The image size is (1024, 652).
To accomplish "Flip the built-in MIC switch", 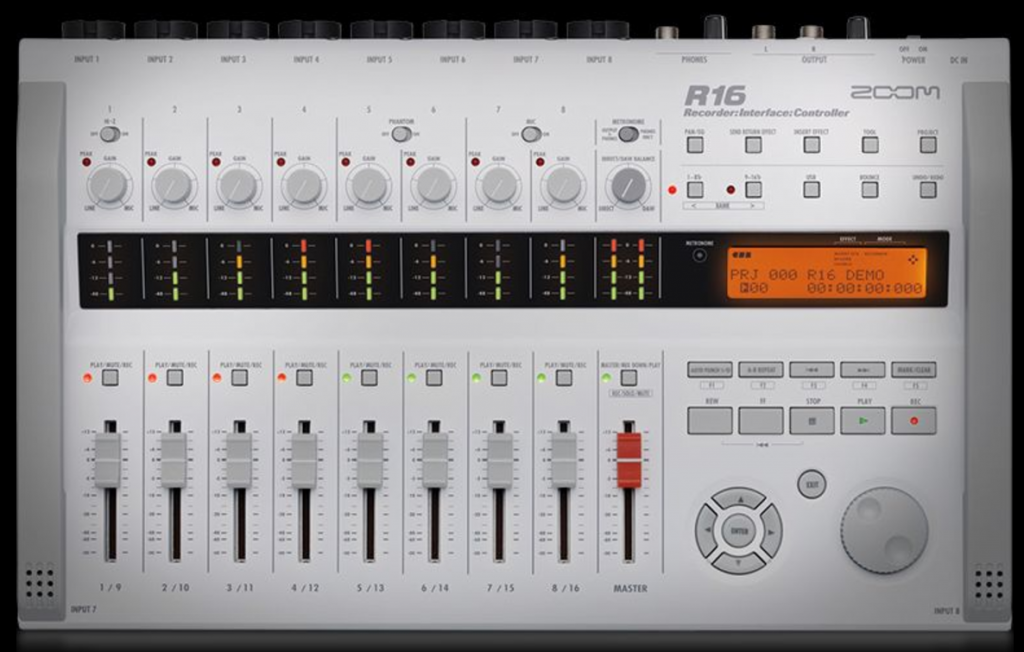I will [x=531, y=134].
